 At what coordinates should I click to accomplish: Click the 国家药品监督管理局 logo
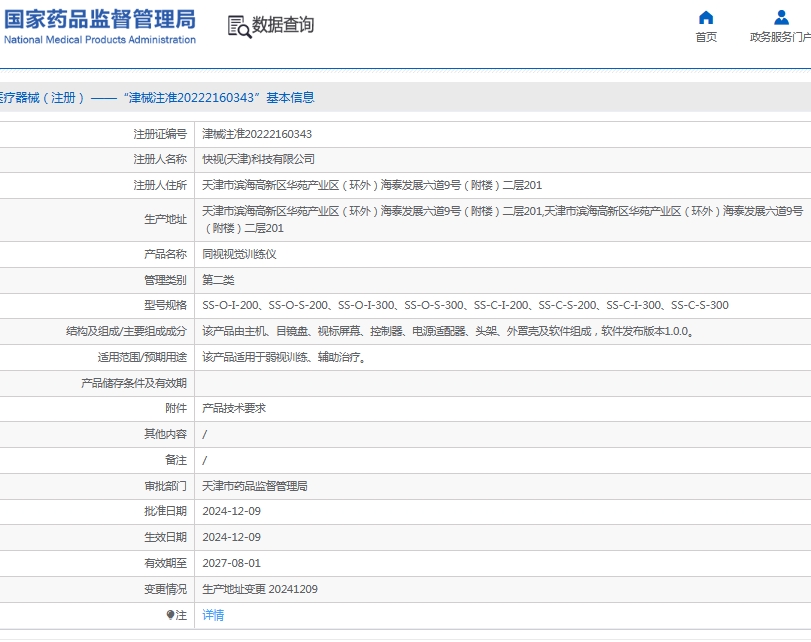(100, 26)
